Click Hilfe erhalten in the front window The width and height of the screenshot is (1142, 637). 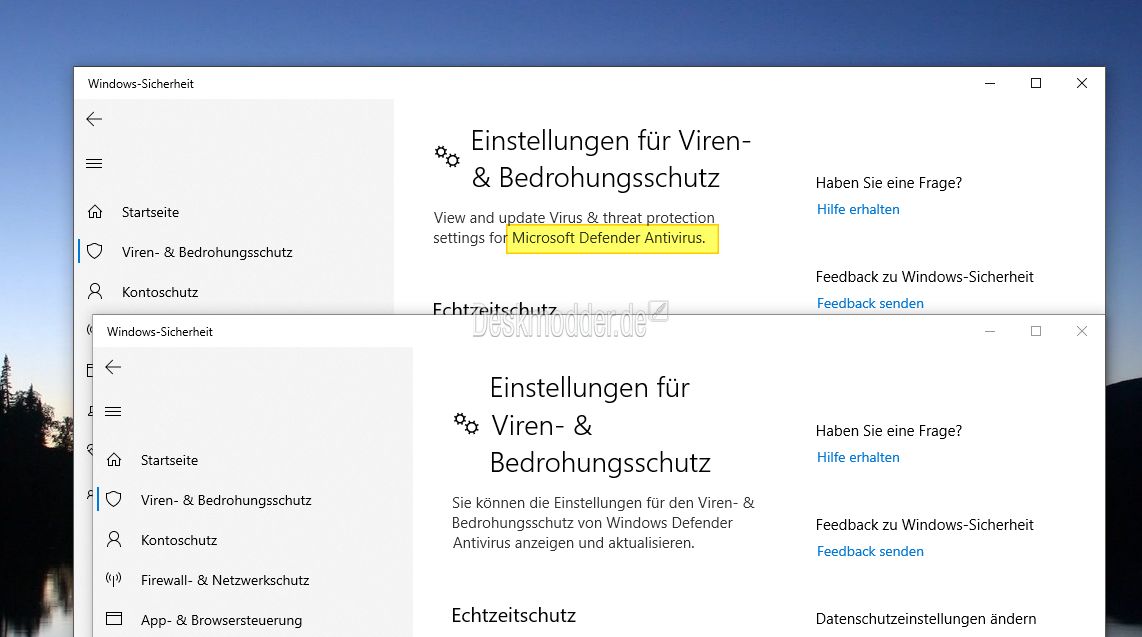[858, 458]
